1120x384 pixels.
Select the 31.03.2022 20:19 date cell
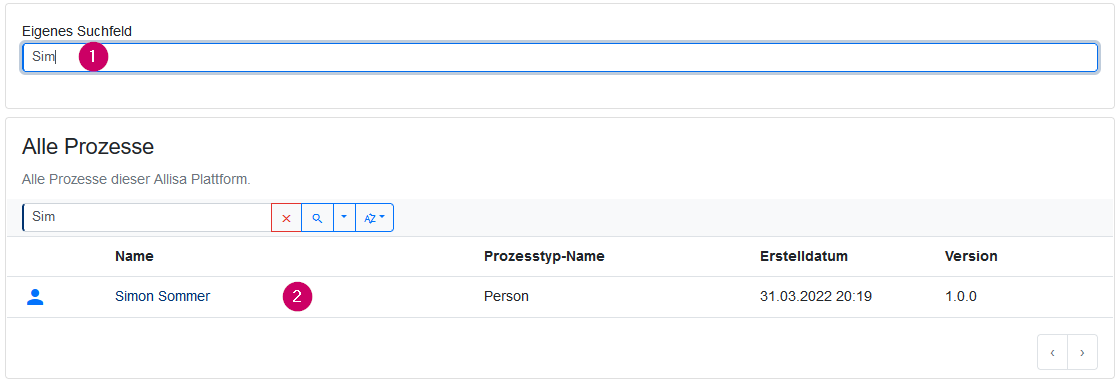tap(816, 296)
